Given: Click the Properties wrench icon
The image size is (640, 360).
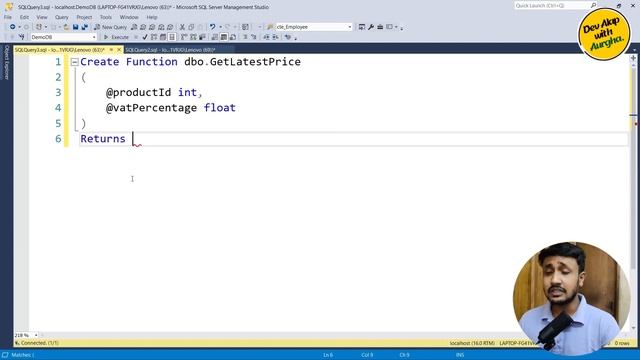Looking at the screenshot, I should click(371, 27).
